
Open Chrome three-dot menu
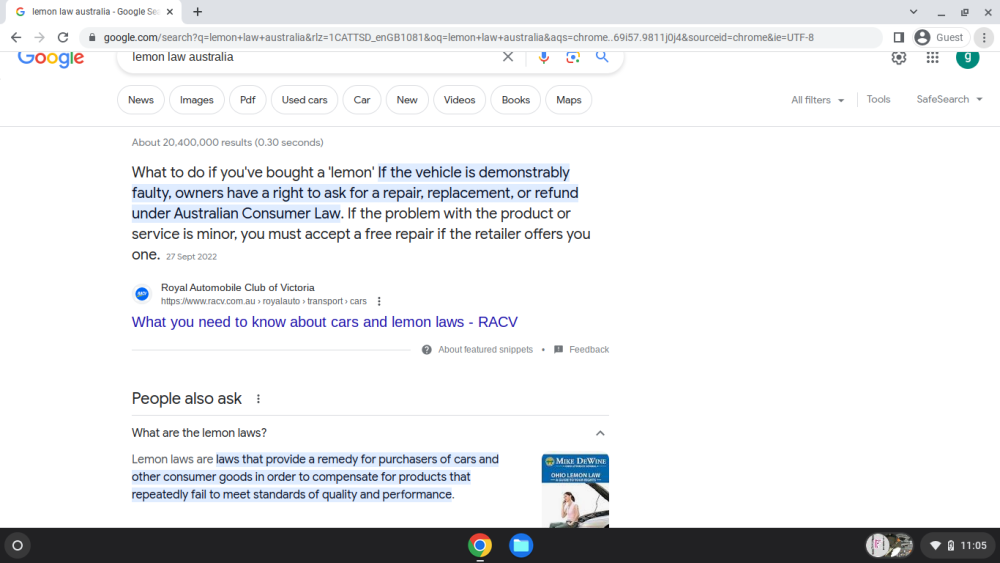coord(984,37)
